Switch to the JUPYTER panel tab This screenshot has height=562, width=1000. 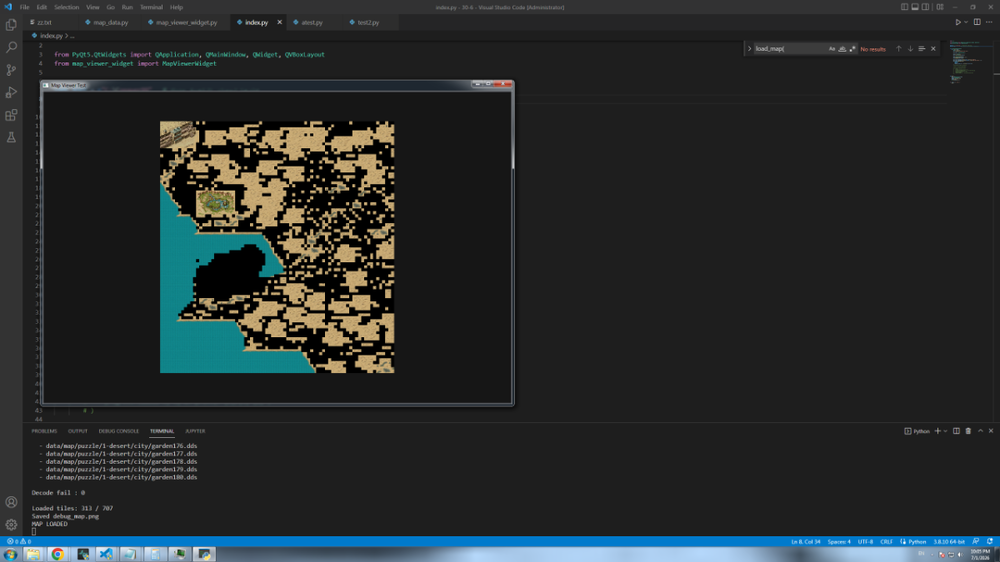coord(195,431)
